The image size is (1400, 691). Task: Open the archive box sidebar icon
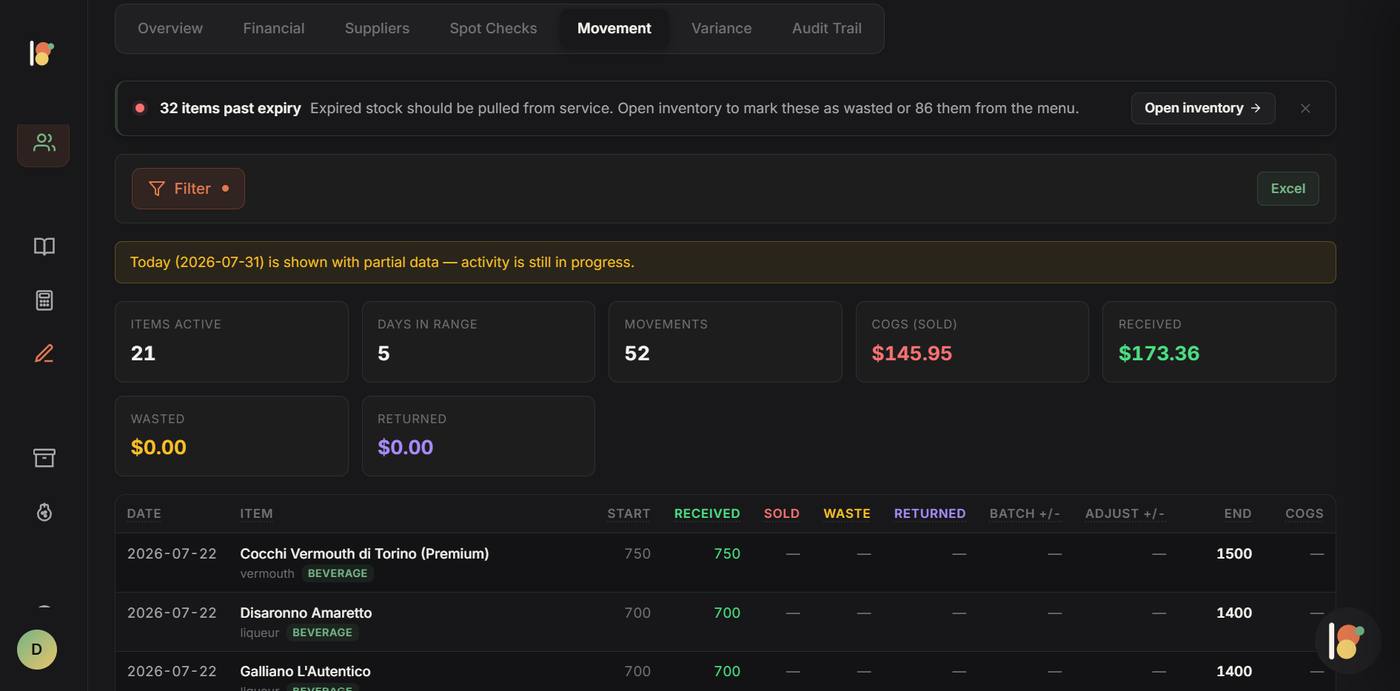44,457
